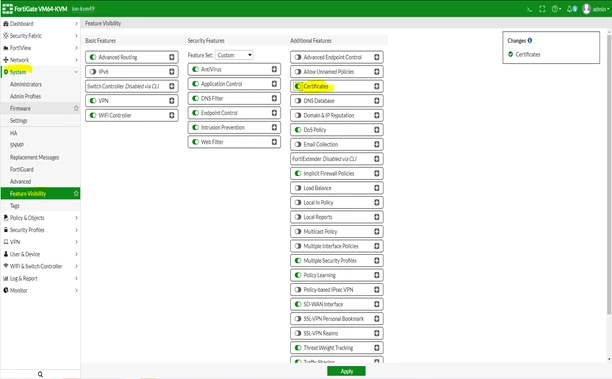612x379 pixels.
Task: Click the plus icon on Web Filter row
Action: pos(274,142)
